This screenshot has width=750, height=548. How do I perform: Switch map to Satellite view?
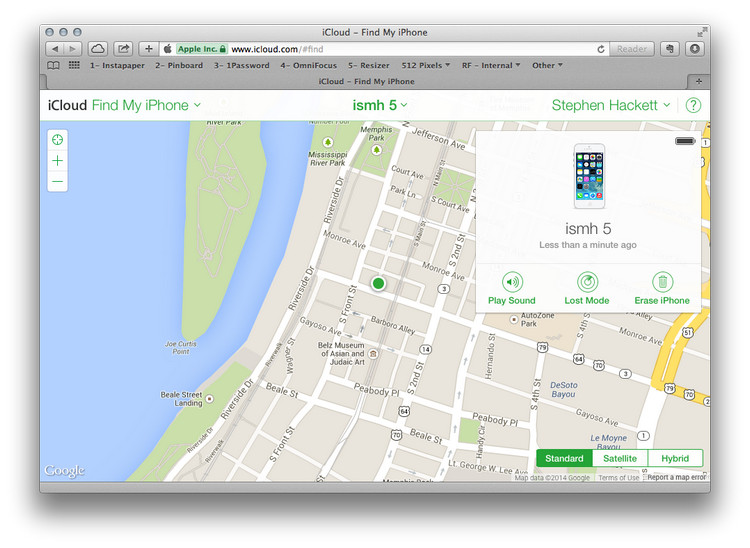[620, 458]
